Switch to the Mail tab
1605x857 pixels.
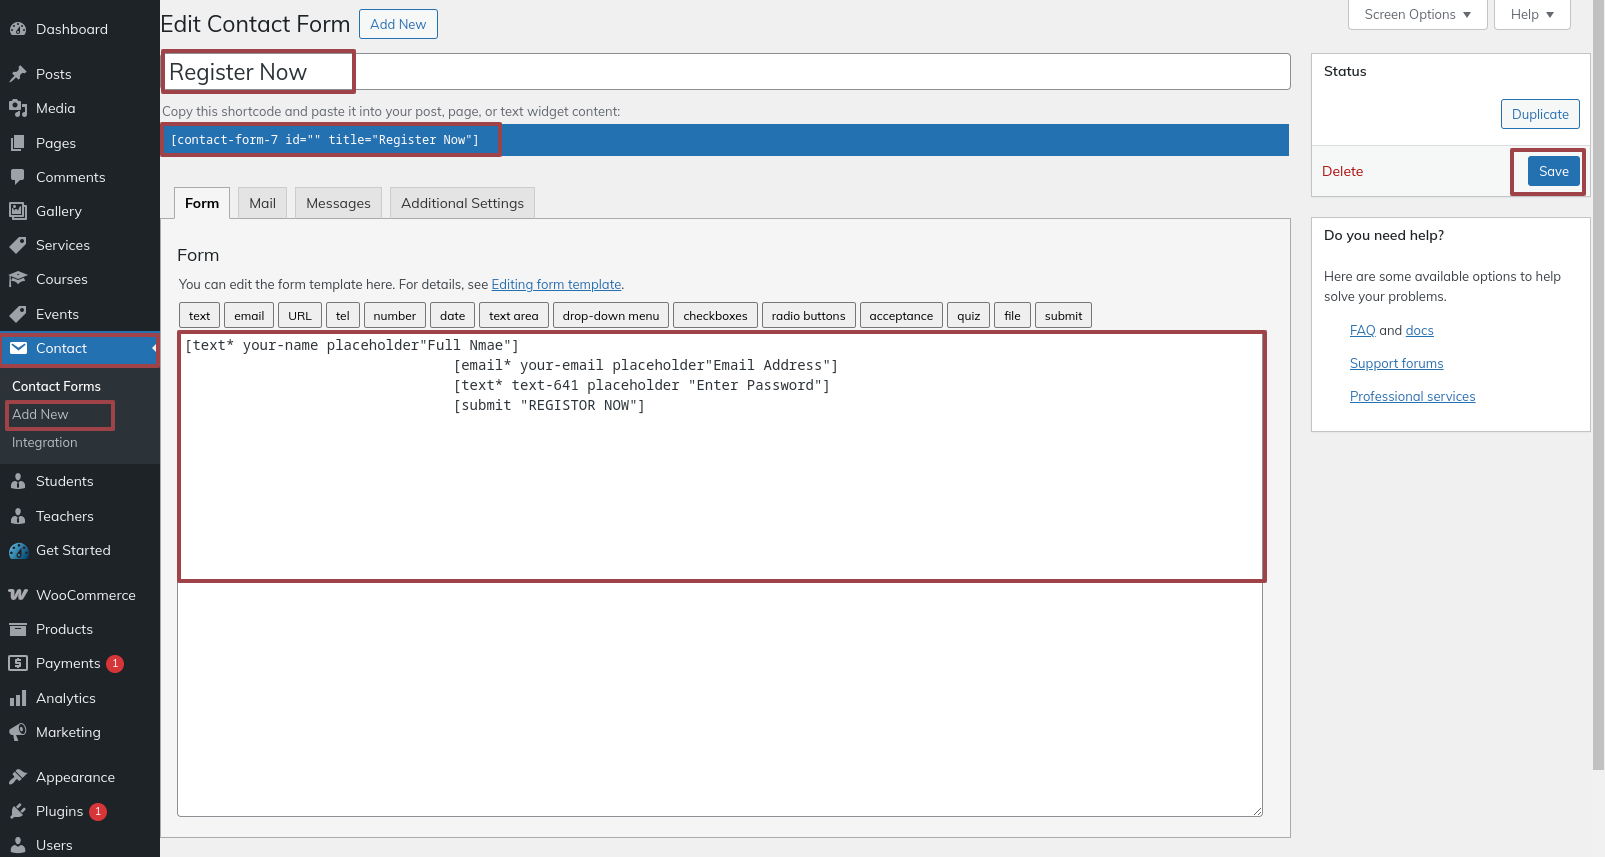pyautogui.click(x=262, y=203)
